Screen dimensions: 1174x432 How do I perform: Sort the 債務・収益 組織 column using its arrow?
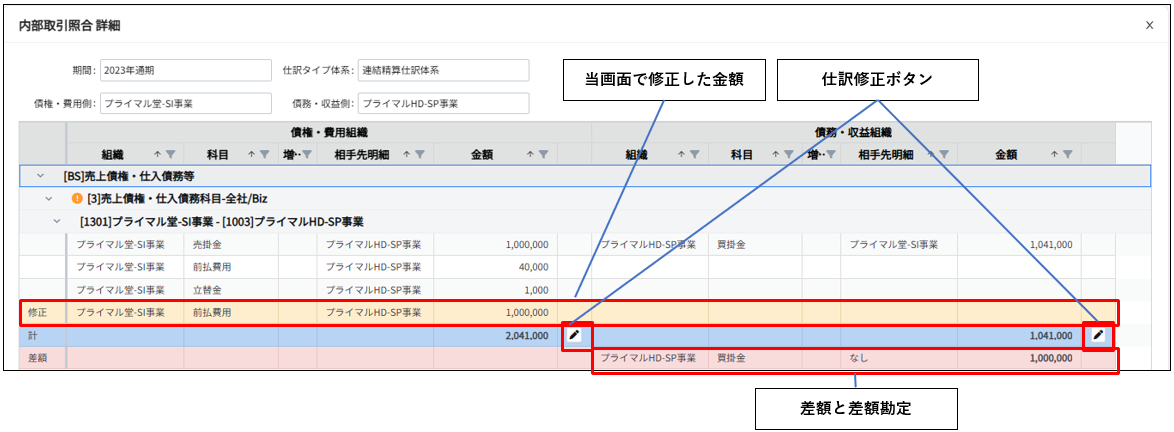(x=680, y=154)
